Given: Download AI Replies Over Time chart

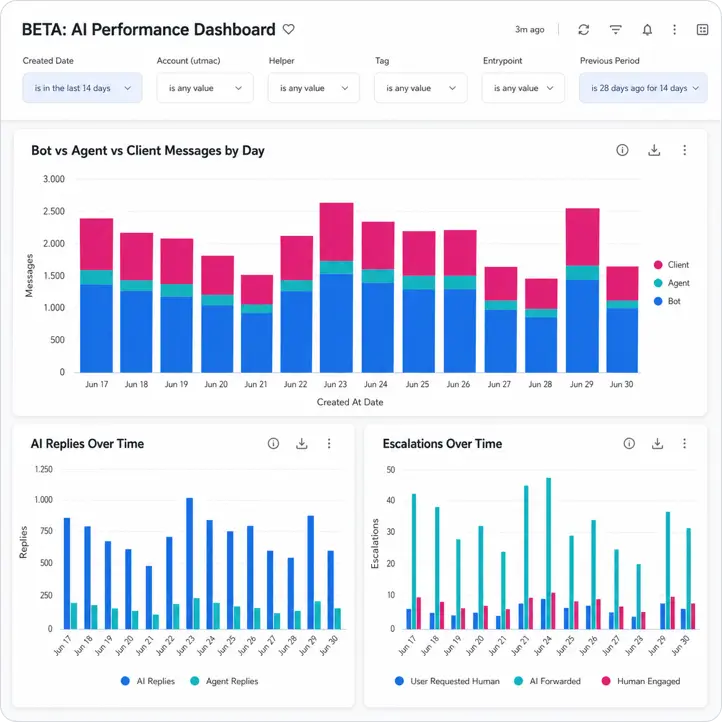Looking at the screenshot, I should tap(302, 443).
